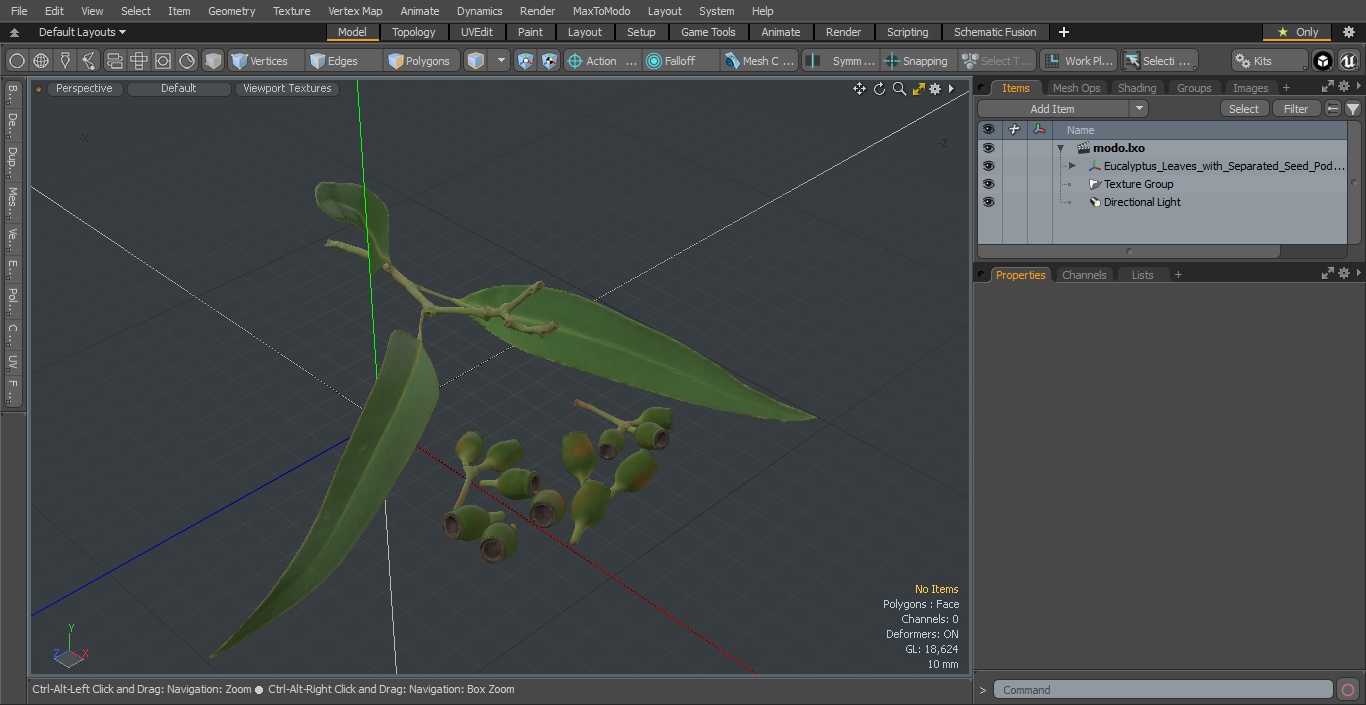Open the Kits button

click(x=1269, y=61)
